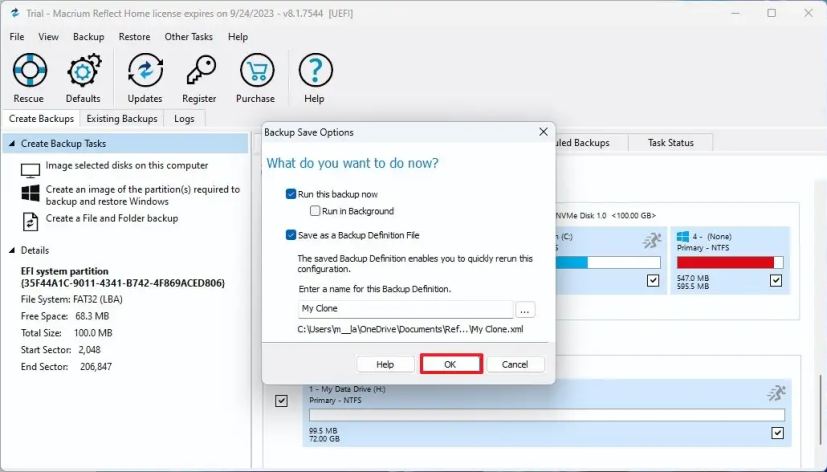Toggle destination disk checkbox left of My Data Drive

(x=281, y=401)
